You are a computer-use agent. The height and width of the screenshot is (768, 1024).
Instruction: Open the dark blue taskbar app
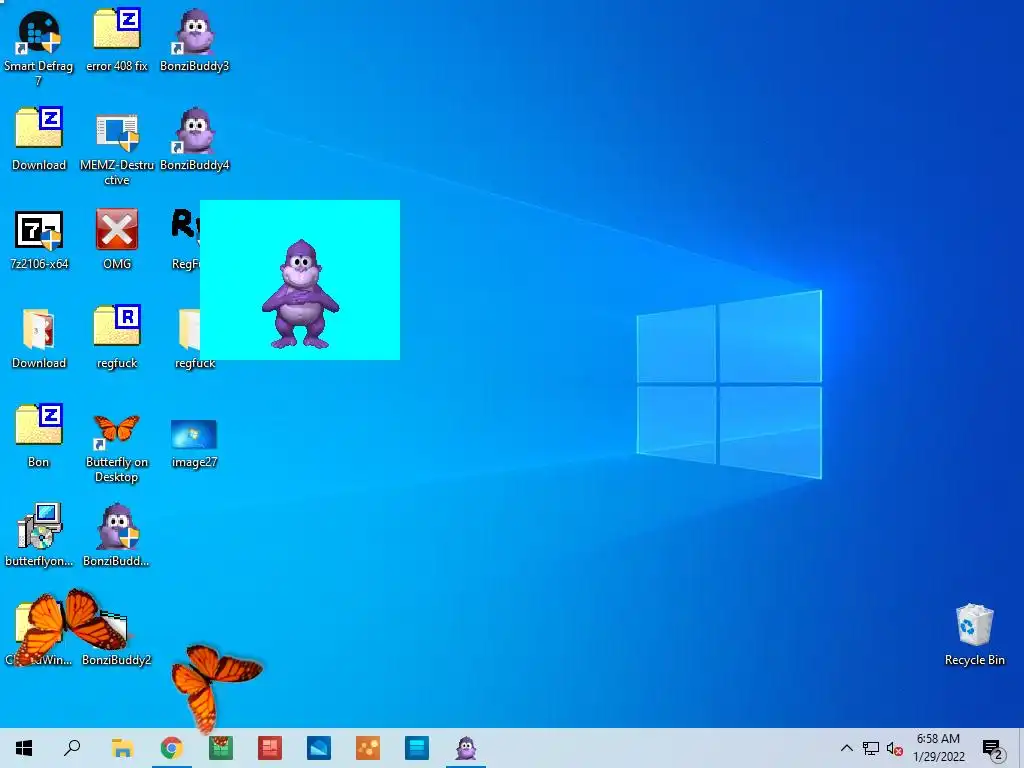click(319, 748)
